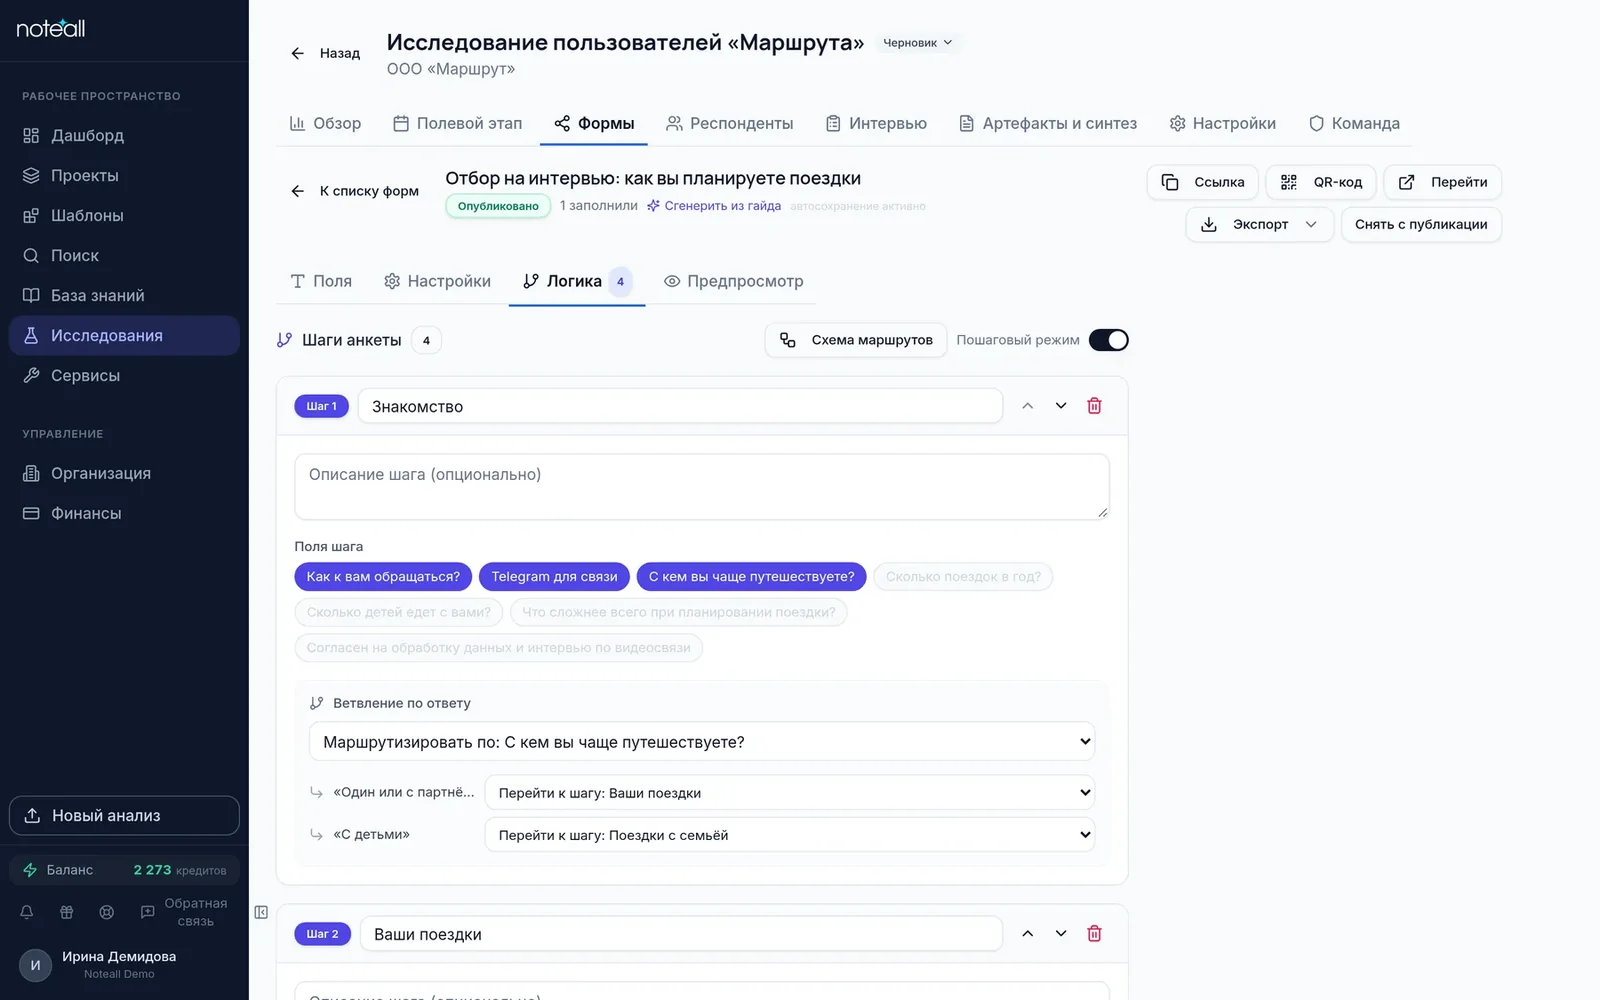The image size is (1600, 1000).
Task: Open Дашборд in sidebar
Action: 124,135
